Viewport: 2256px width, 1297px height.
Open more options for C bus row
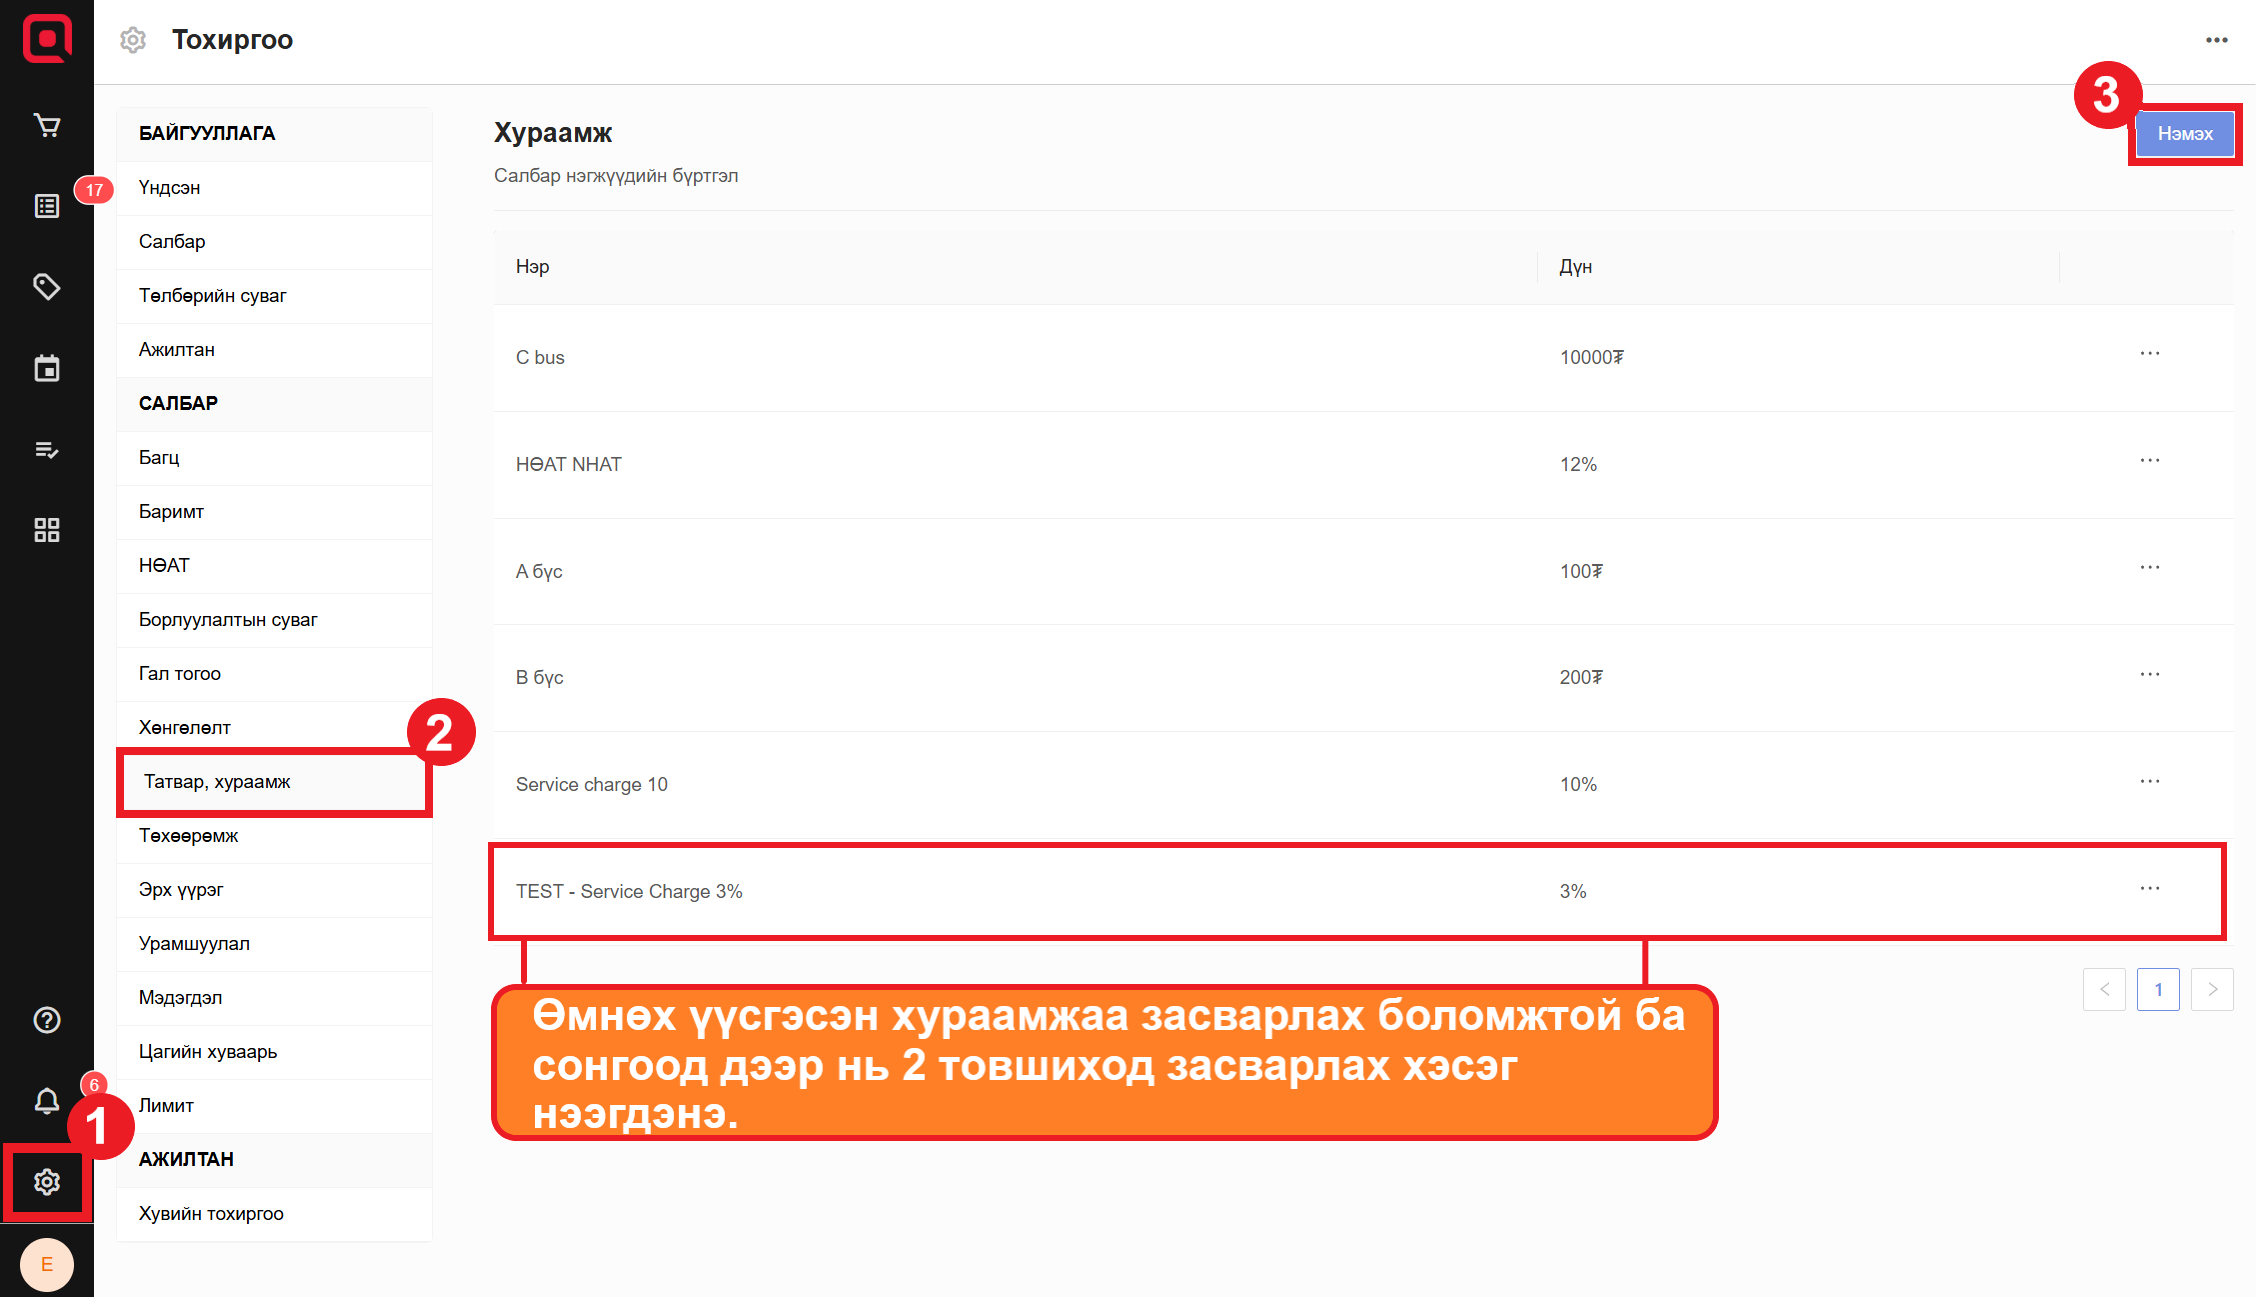click(x=2150, y=354)
